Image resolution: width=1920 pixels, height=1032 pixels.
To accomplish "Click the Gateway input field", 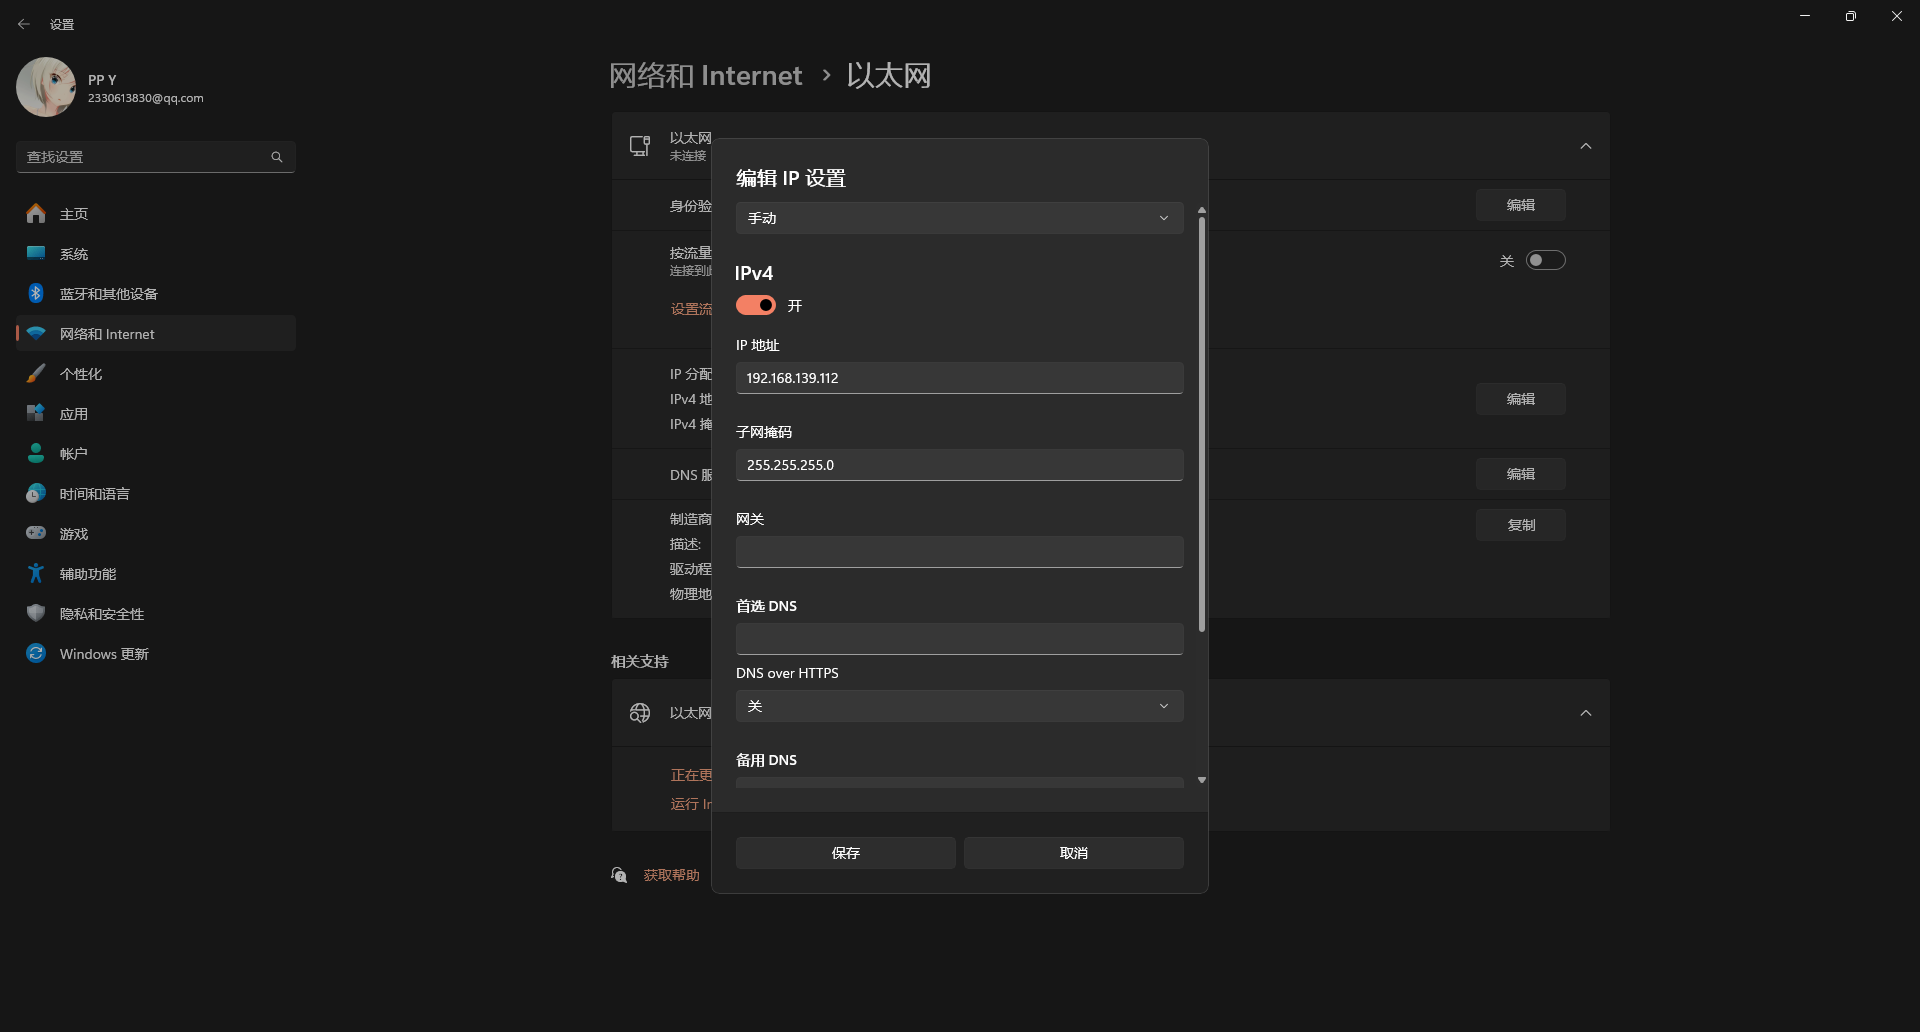I will pyautogui.click(x=959, y=552).
